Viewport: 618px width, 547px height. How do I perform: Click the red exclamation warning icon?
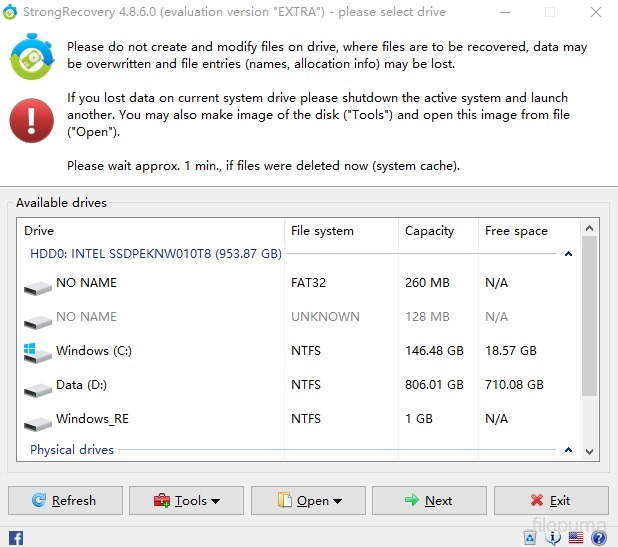(x=31, y=121)
